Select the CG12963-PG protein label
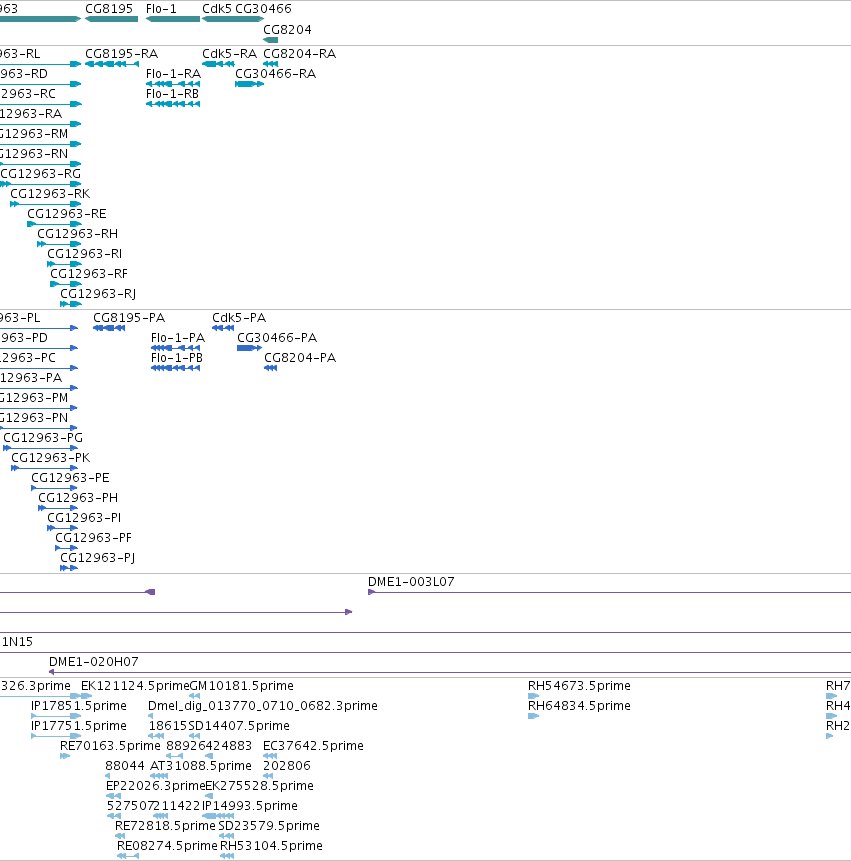The height and width of the screenshot is (861, 851). pyautogui.click(x=43, y=438)
